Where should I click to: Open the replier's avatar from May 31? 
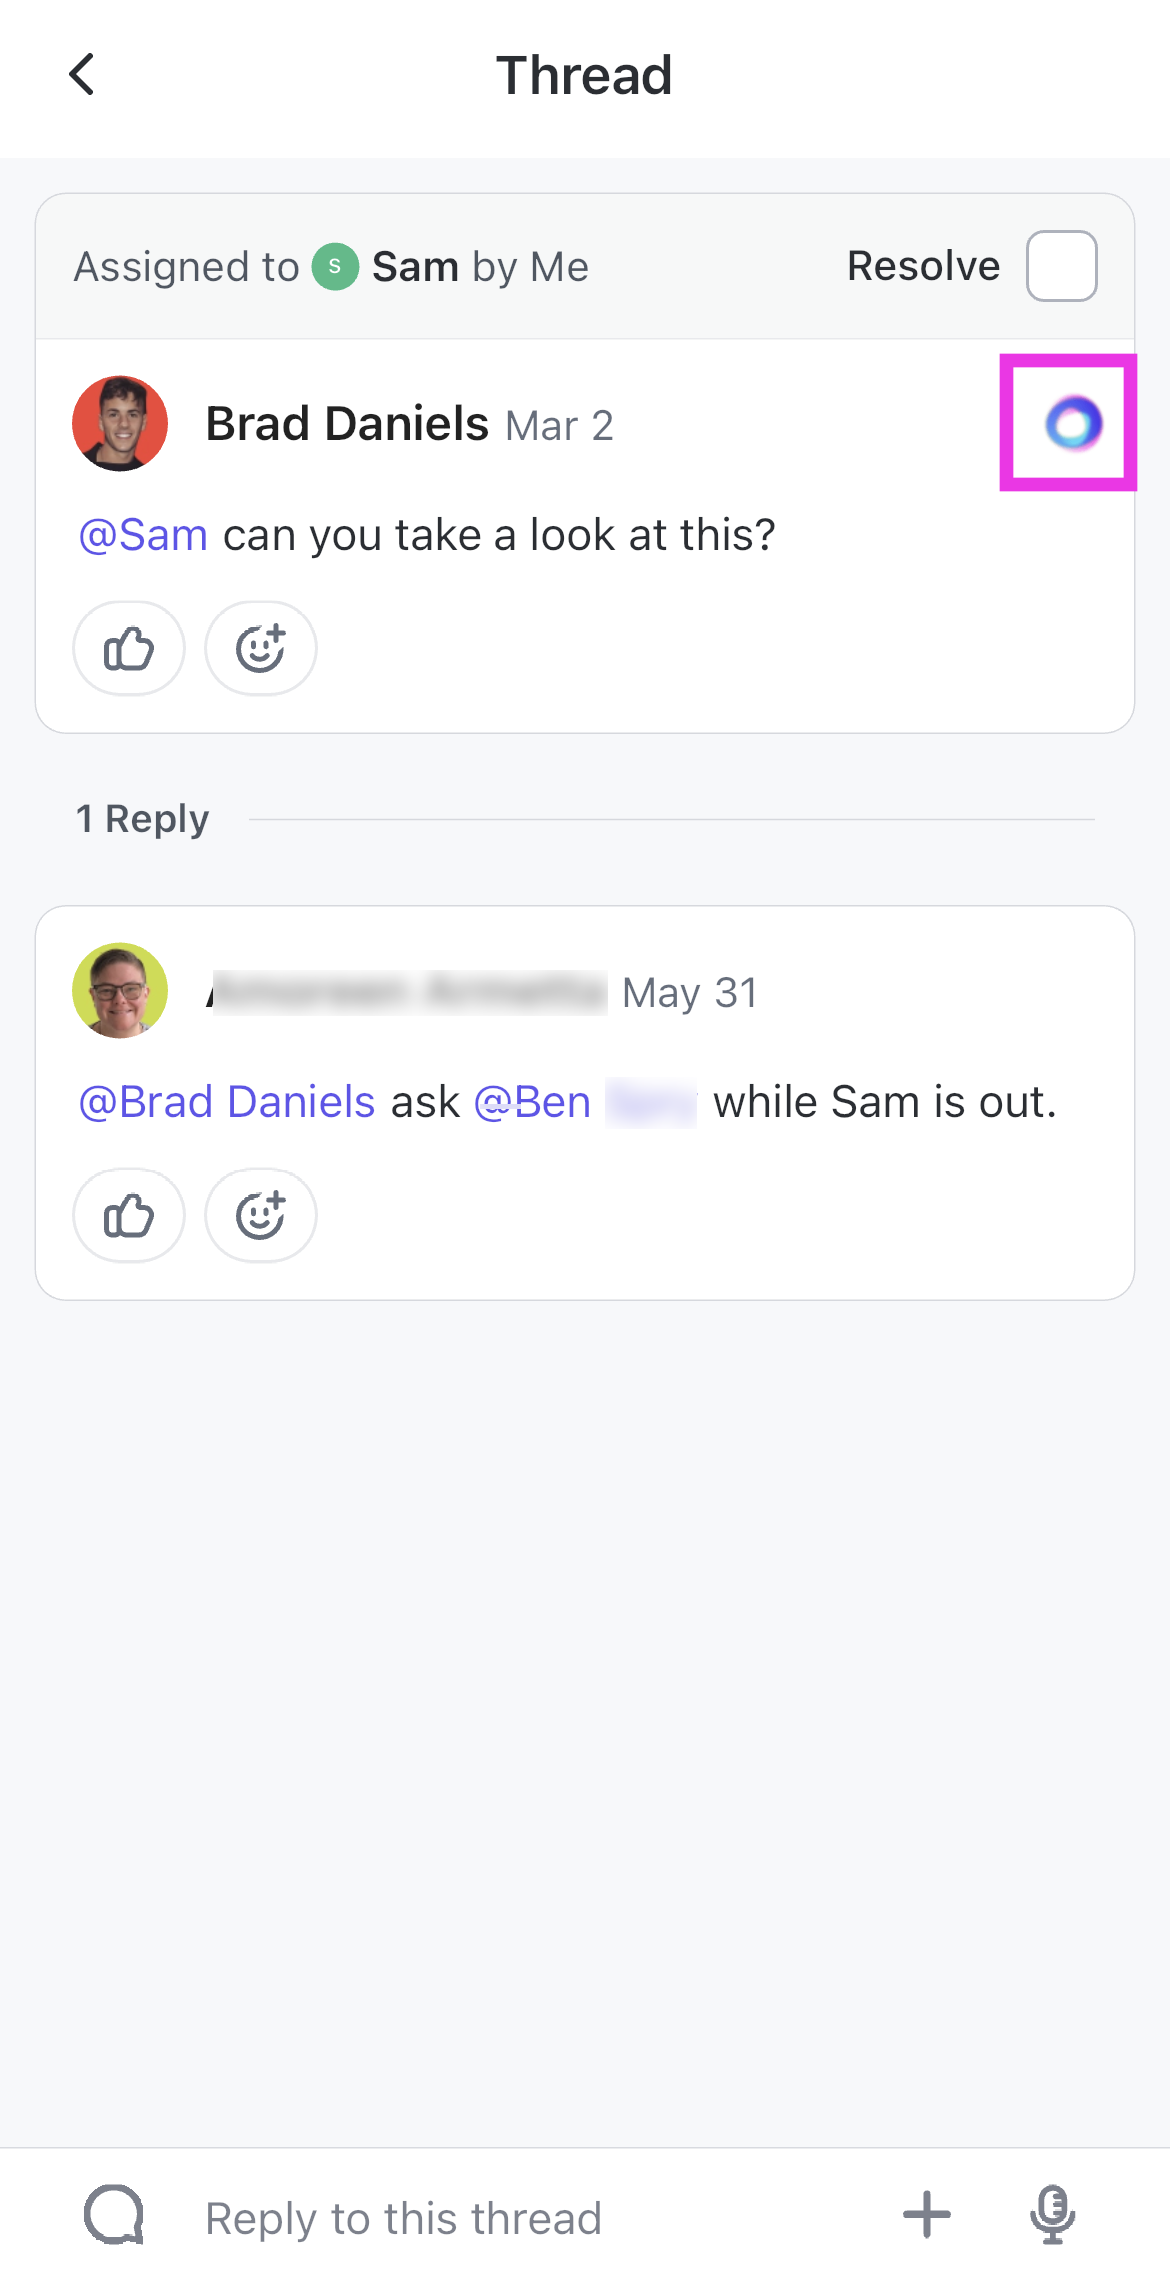[120, 991]
